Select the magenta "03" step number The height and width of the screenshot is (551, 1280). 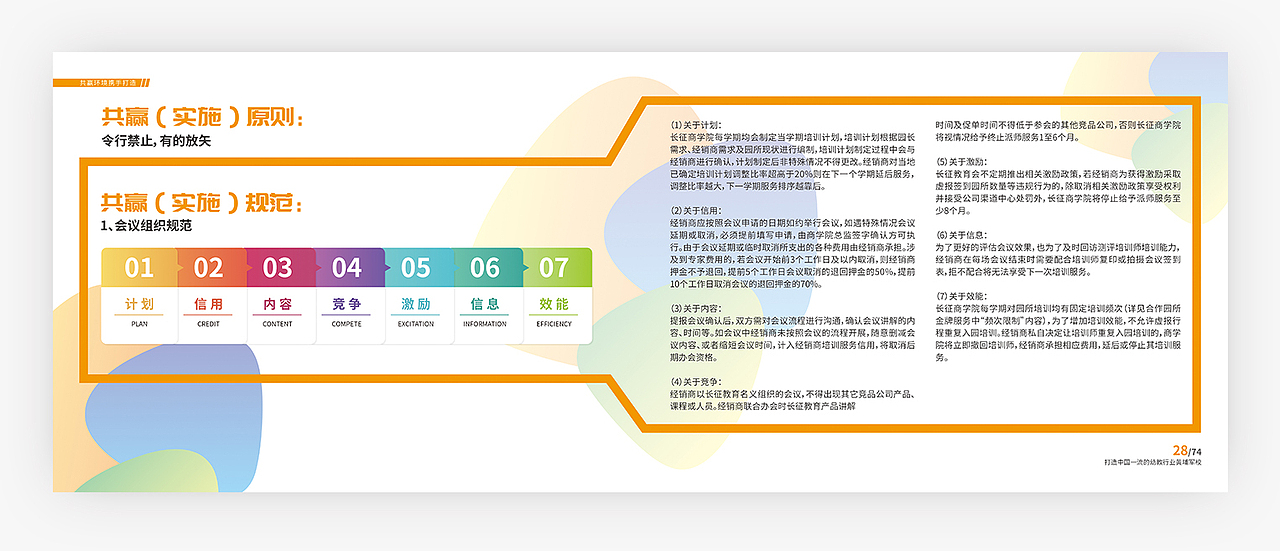(x=277, y=268)
